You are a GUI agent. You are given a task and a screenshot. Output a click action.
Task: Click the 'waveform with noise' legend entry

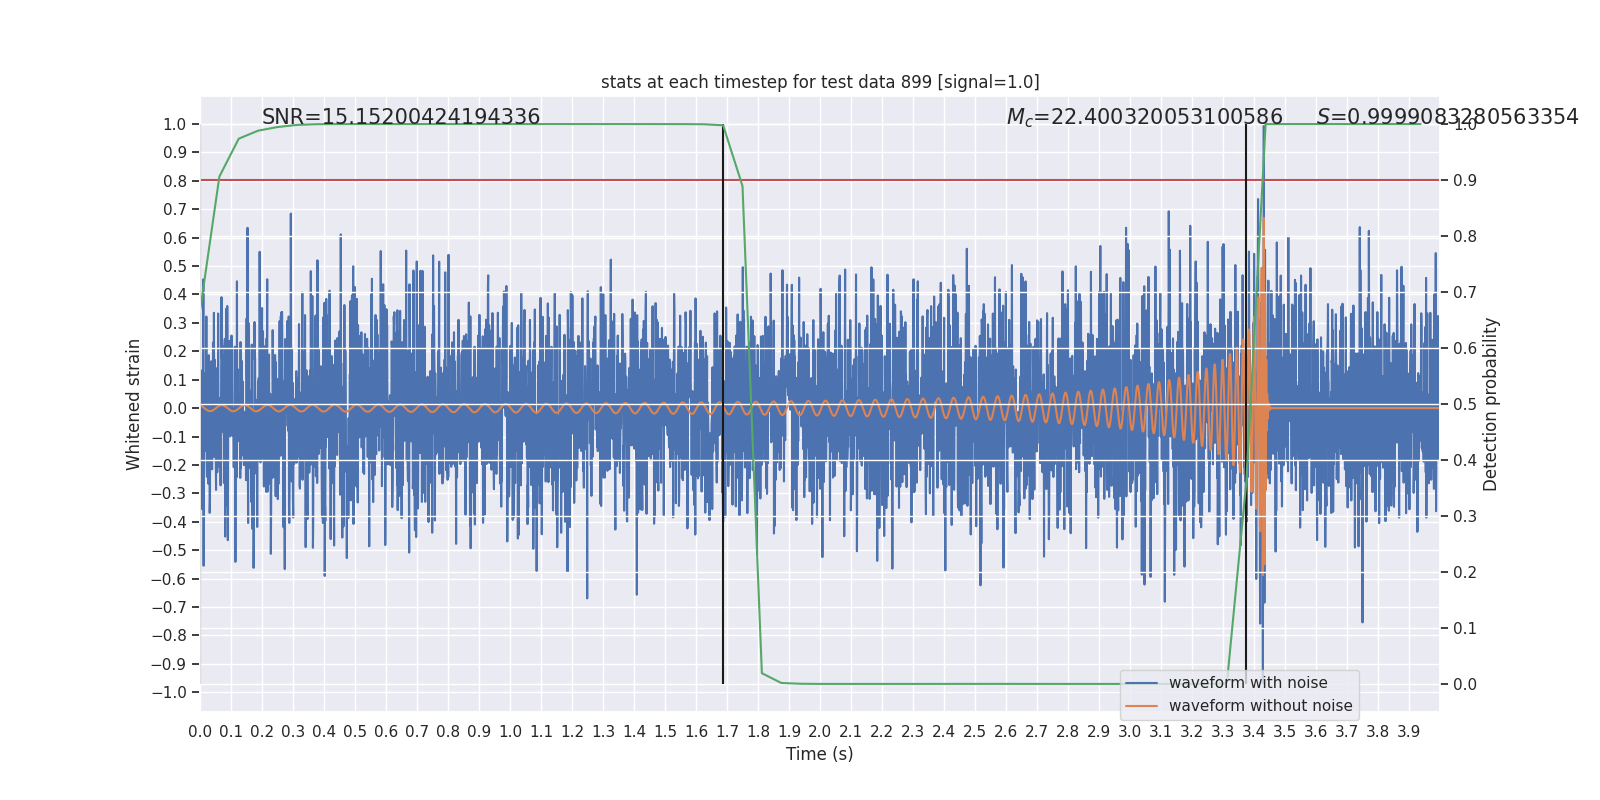coord(1248,683)
